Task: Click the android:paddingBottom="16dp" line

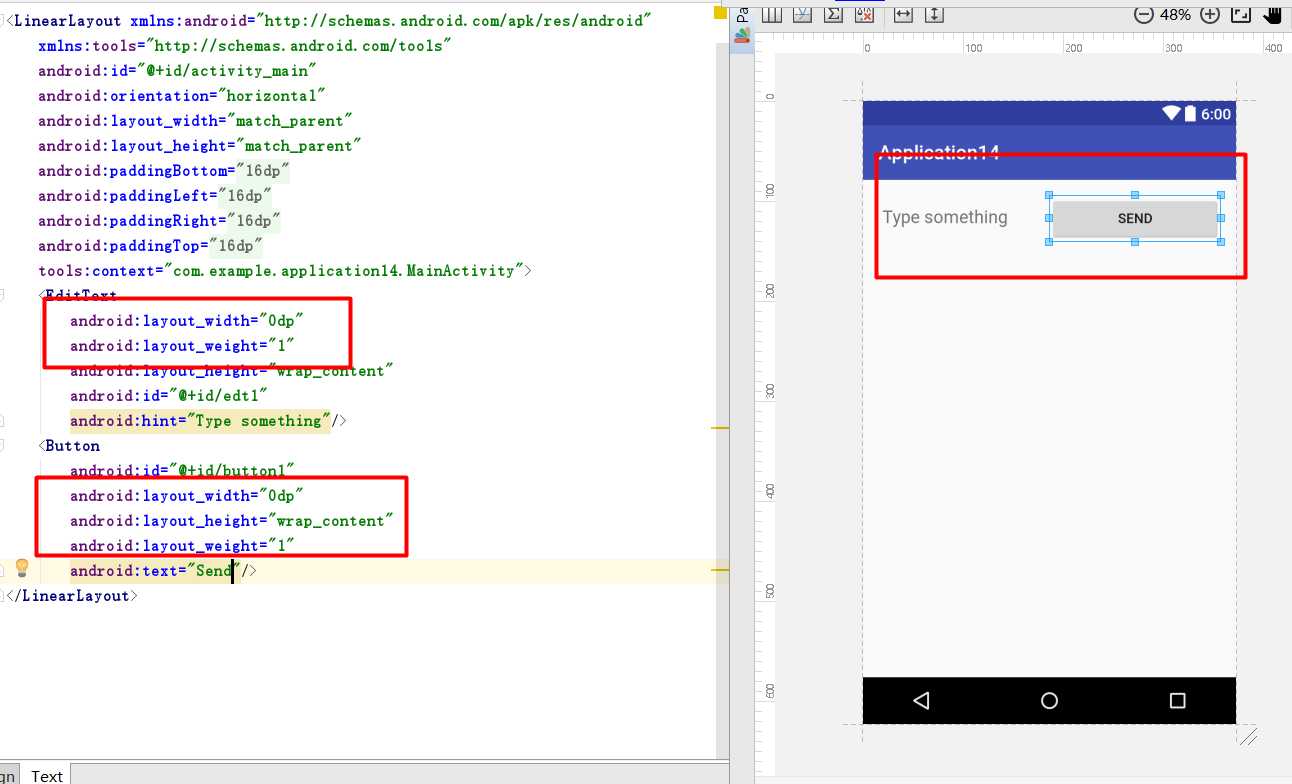Action: coord(164,171)
